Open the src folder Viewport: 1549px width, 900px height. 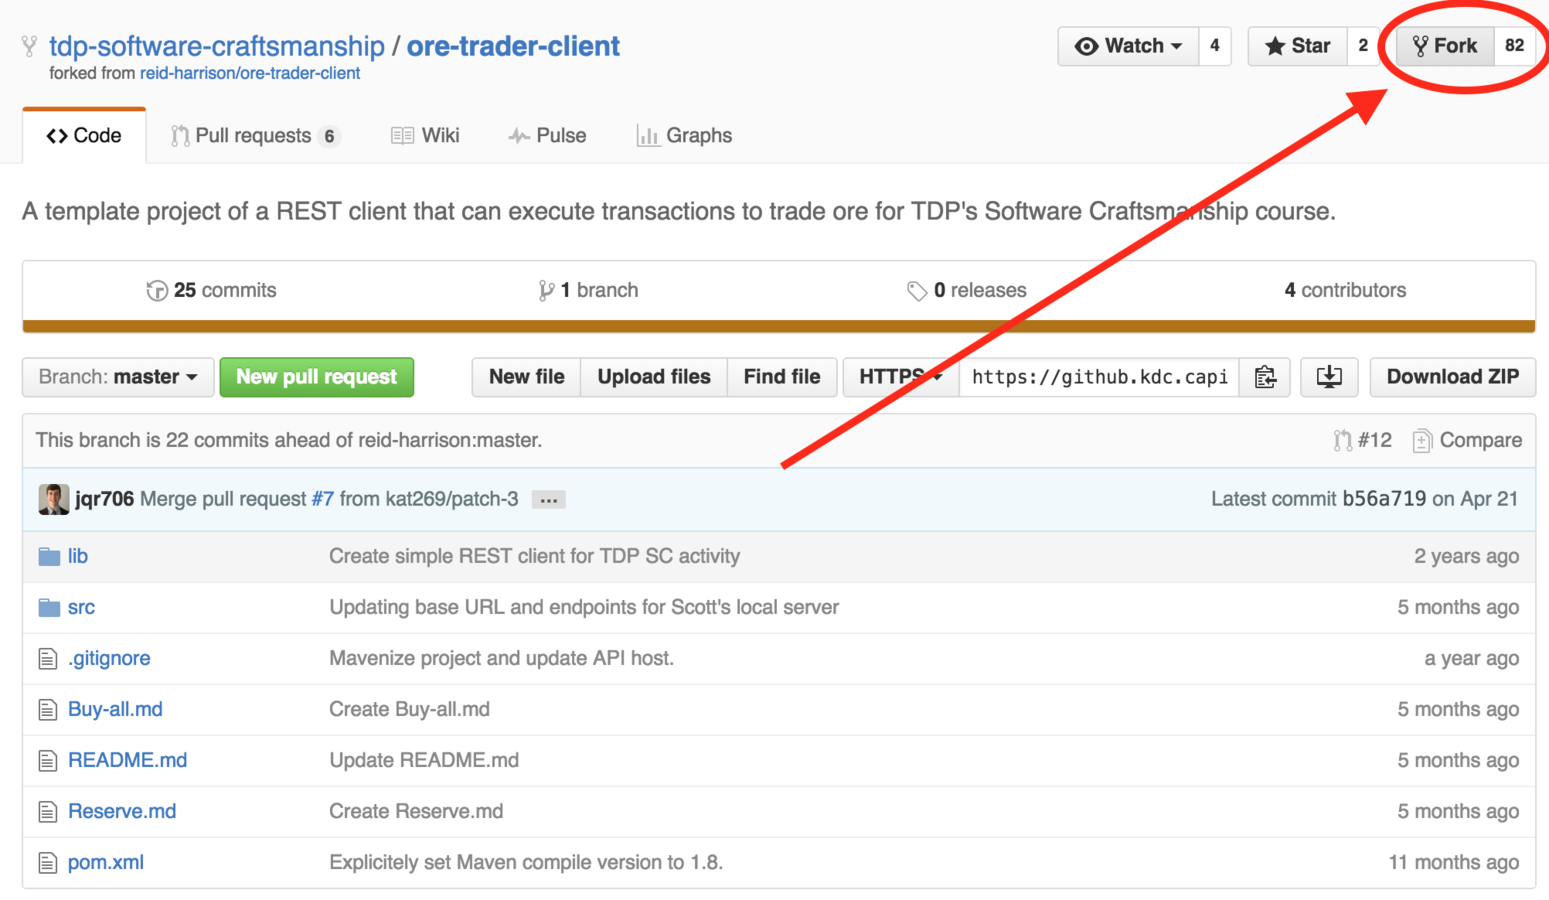(82, 607)
